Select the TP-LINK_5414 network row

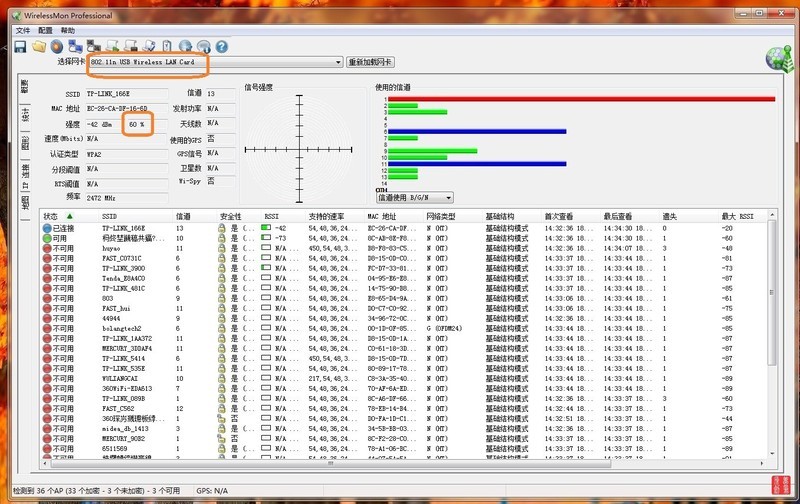[x=405, y=359]
